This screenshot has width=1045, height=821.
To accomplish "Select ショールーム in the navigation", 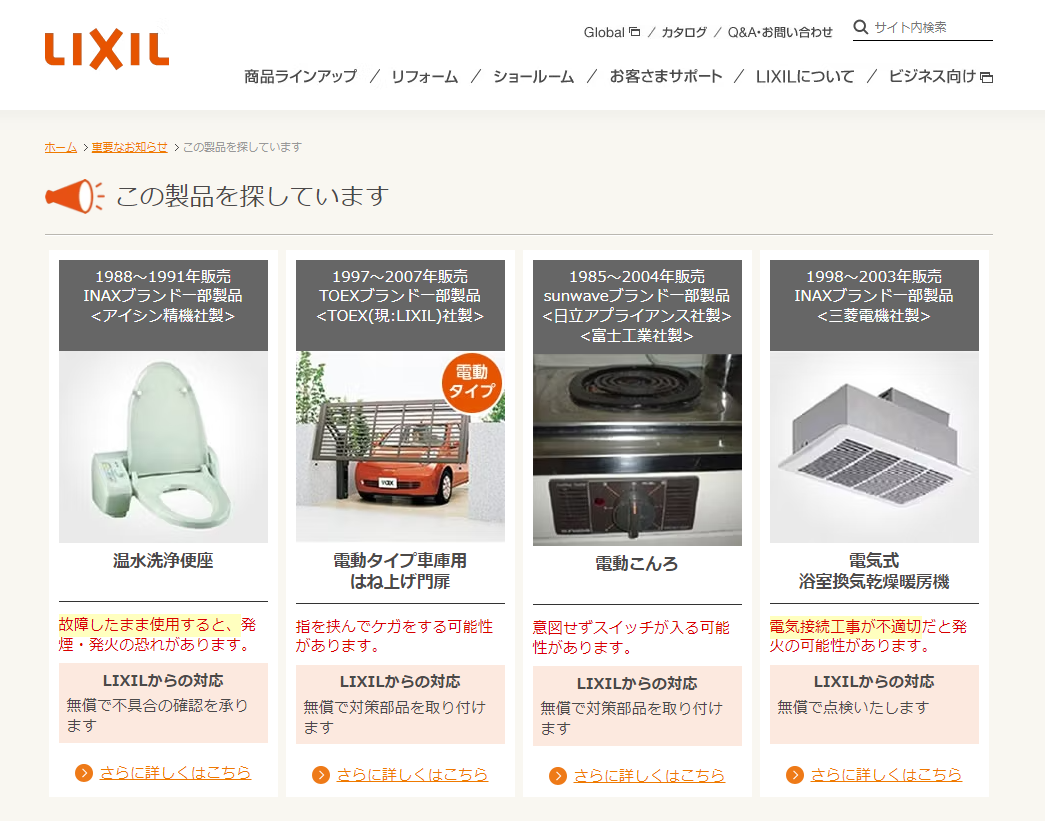I will pyautogui.click(x=533, y=77).
